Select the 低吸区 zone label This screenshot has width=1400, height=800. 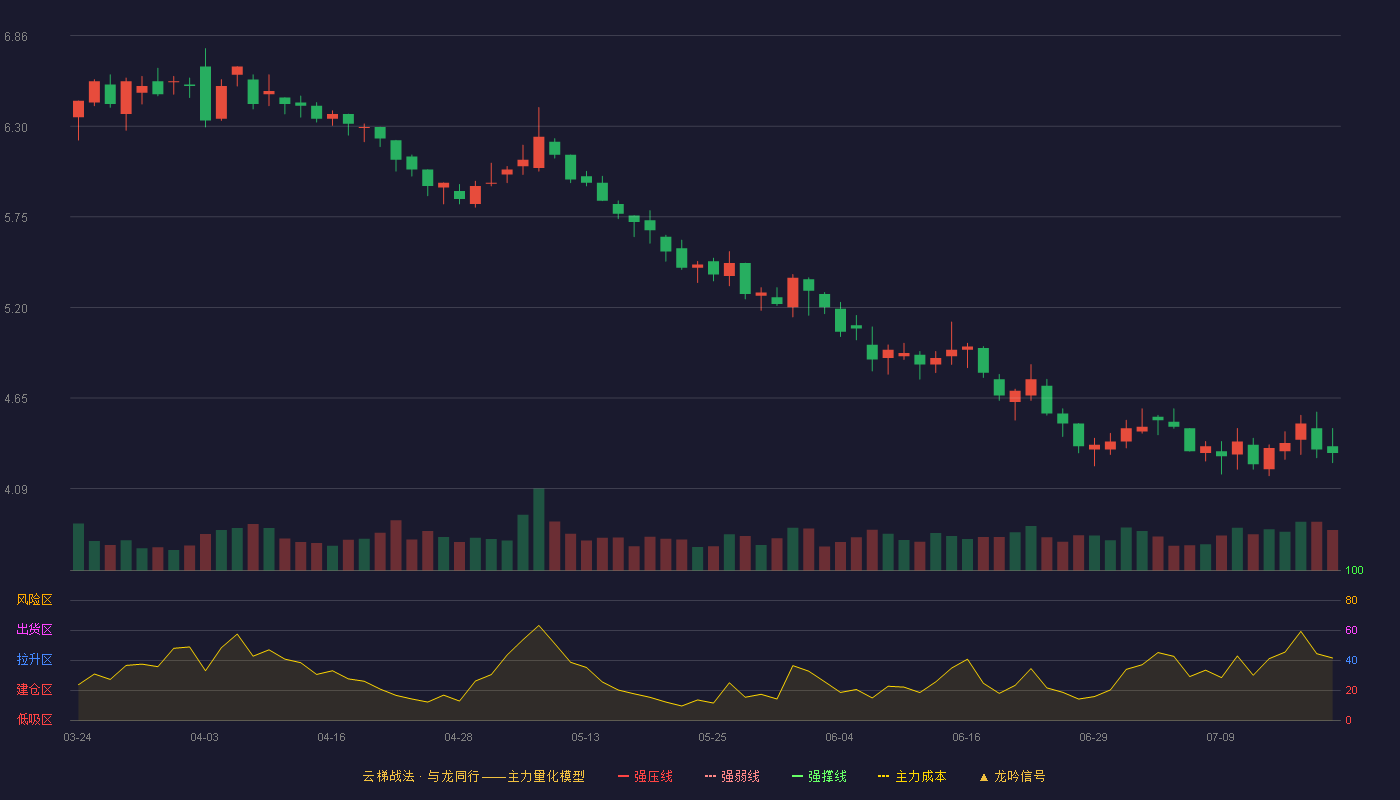click(x=34, y=719)
